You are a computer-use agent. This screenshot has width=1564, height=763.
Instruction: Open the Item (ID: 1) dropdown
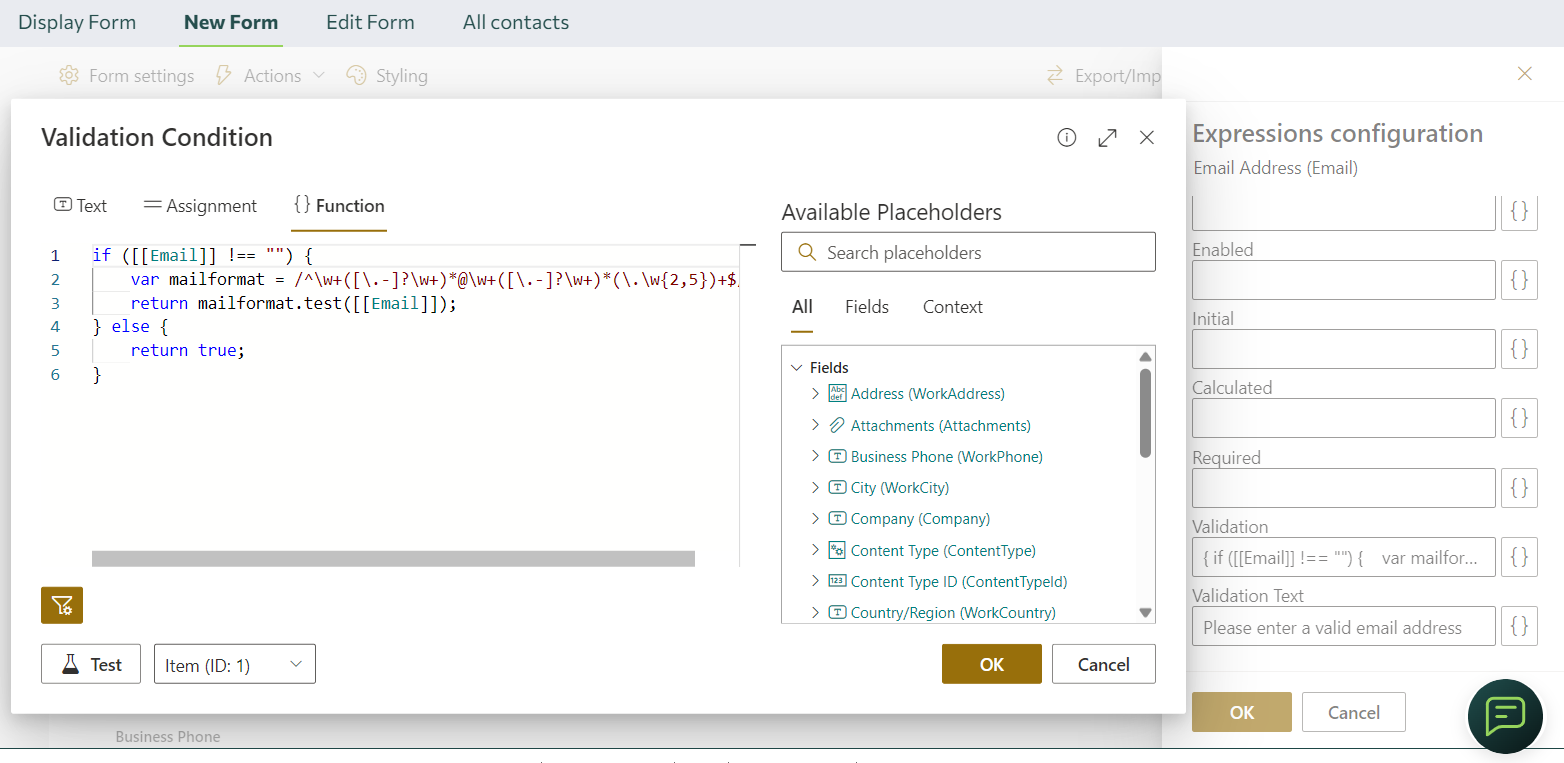pyautogui.click(x=235, y=665)
